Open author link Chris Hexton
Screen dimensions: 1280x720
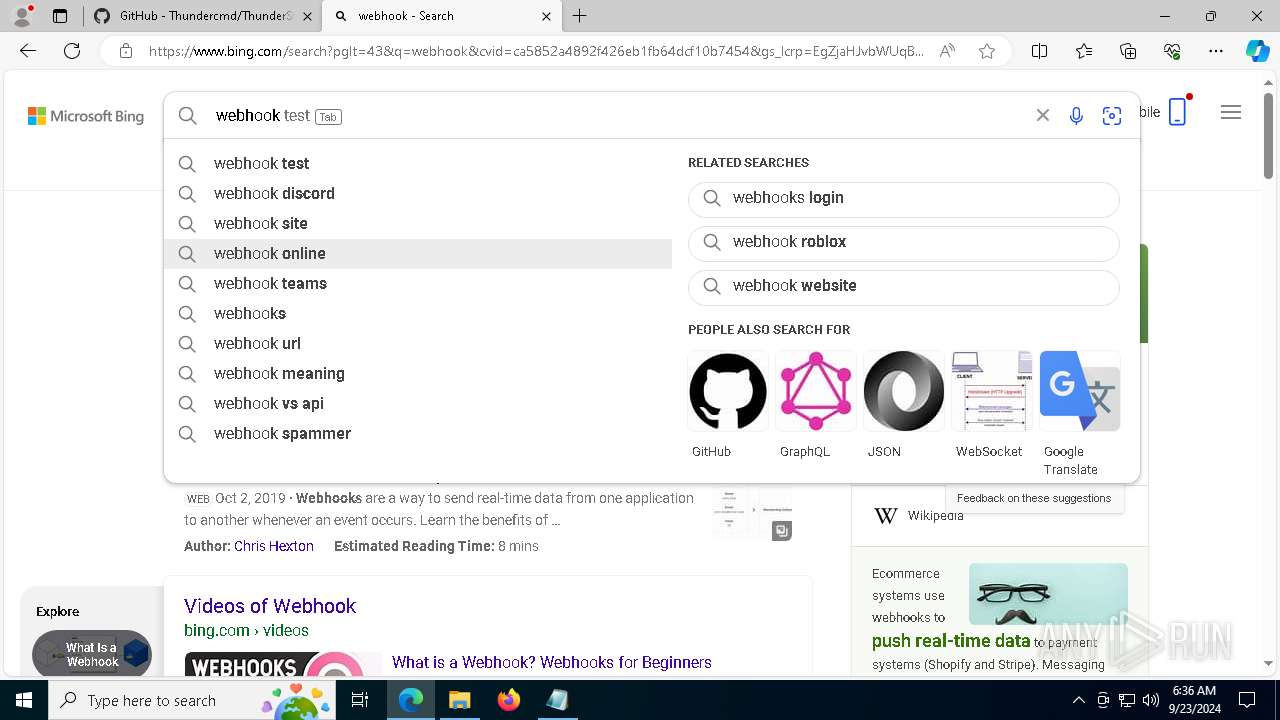(x=274, y=546)
